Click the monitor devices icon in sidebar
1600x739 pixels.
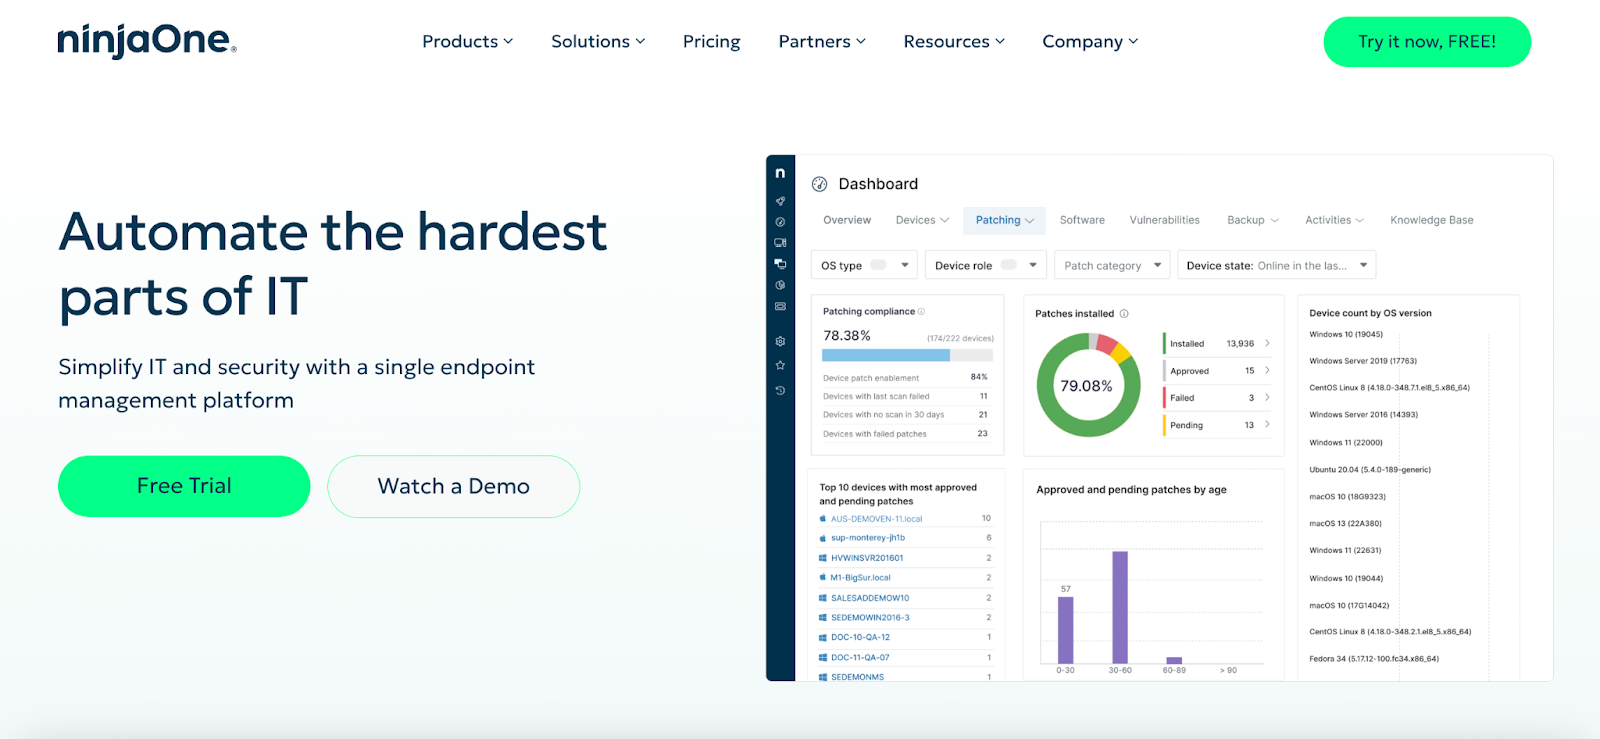(780, 243)
